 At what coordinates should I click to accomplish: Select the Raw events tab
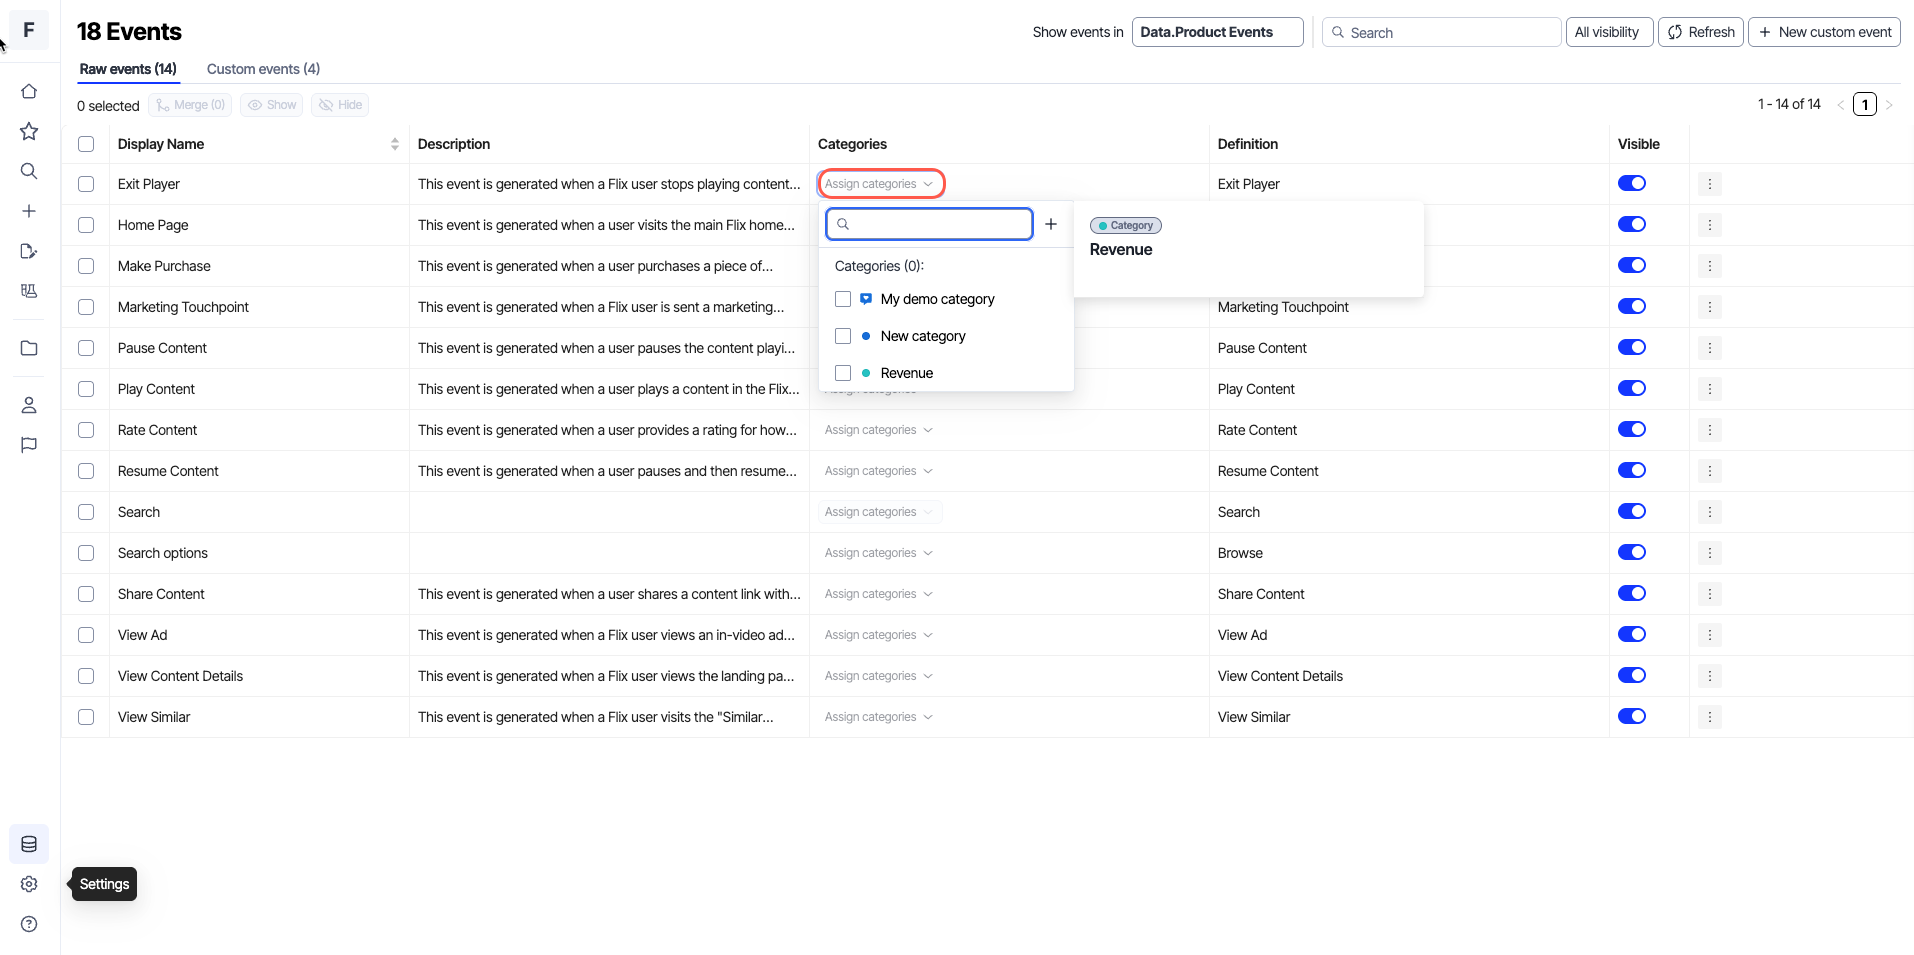click(x=128, y=69)
